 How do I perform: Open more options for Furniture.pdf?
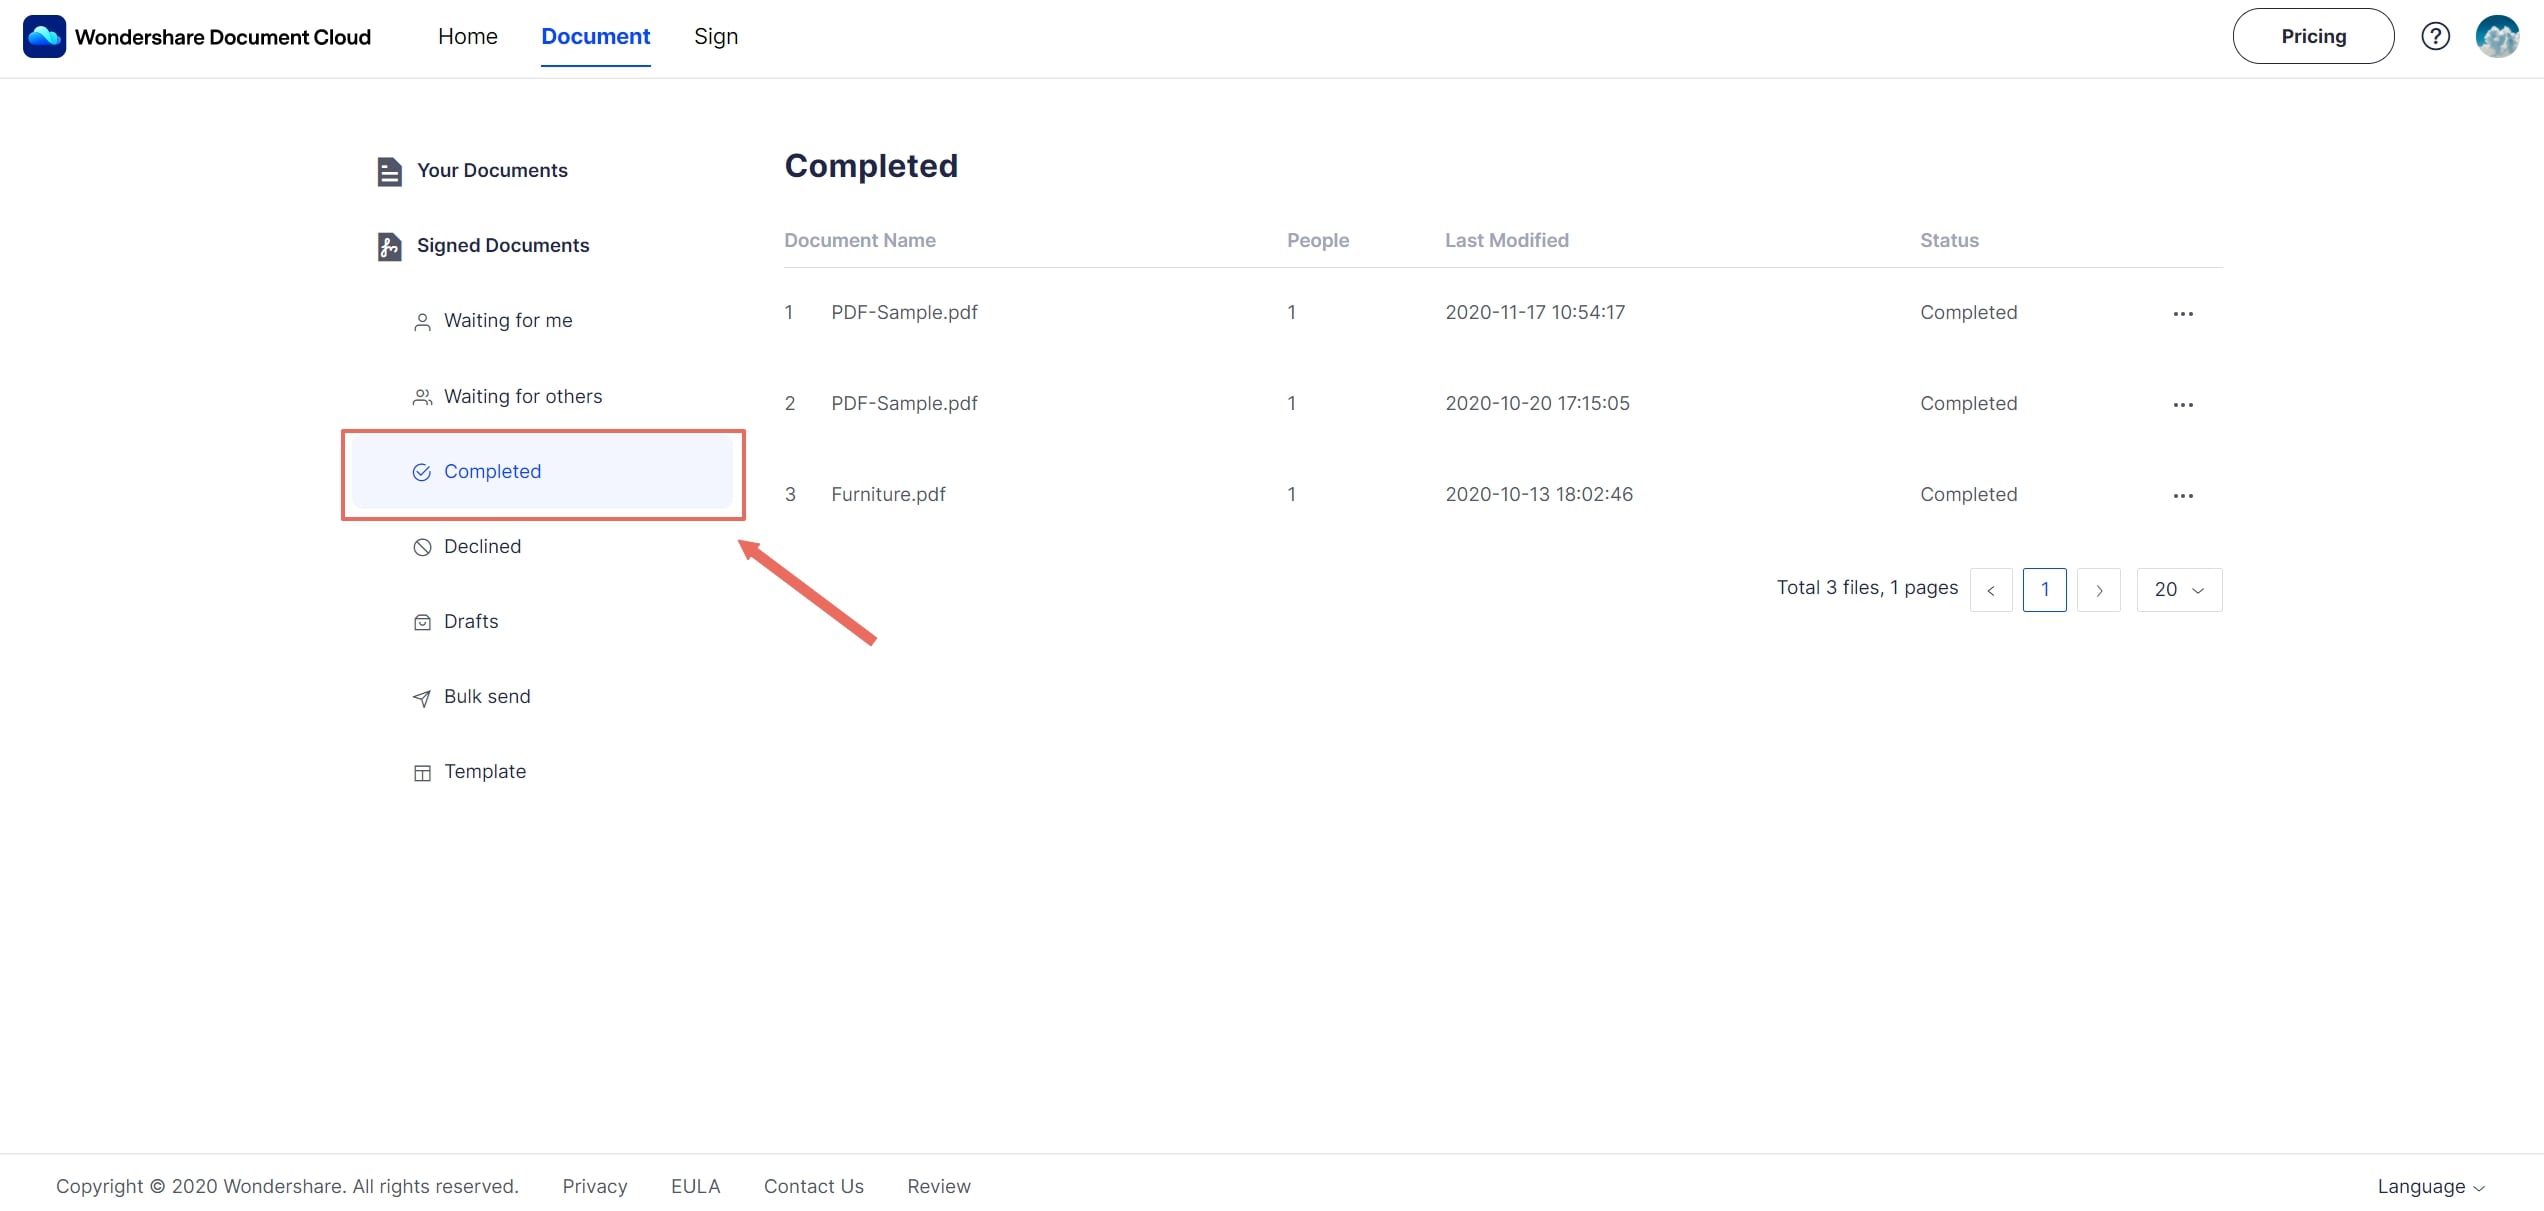click(x=2182, y=496)
